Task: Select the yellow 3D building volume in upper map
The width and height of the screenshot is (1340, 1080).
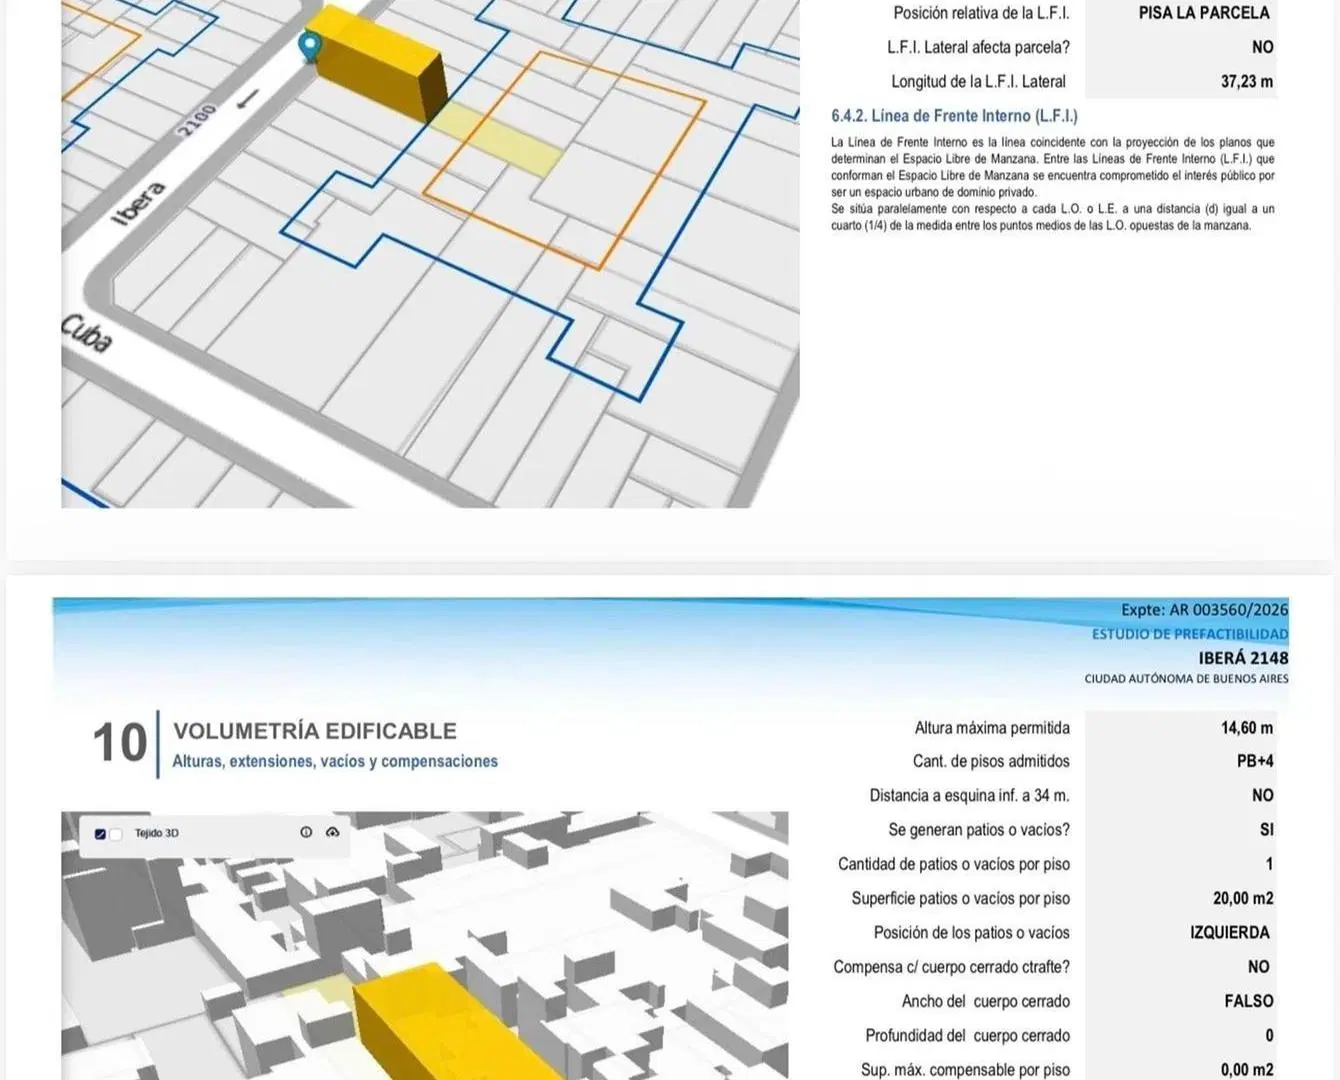Action: coord(378,62)
